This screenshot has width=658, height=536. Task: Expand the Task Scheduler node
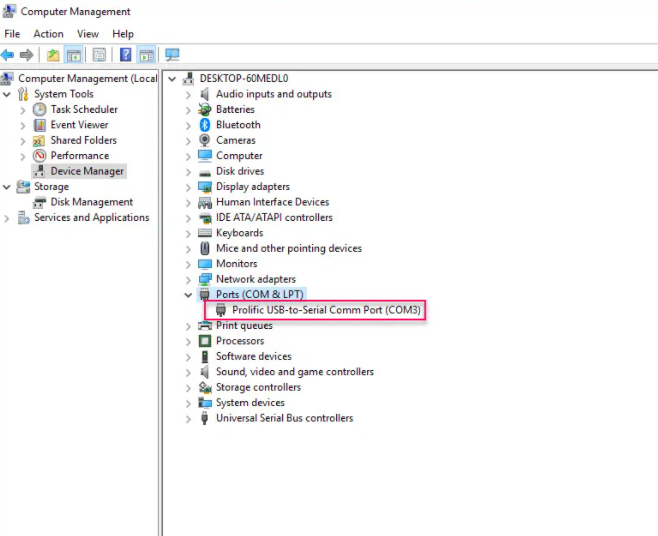(23, 110)
